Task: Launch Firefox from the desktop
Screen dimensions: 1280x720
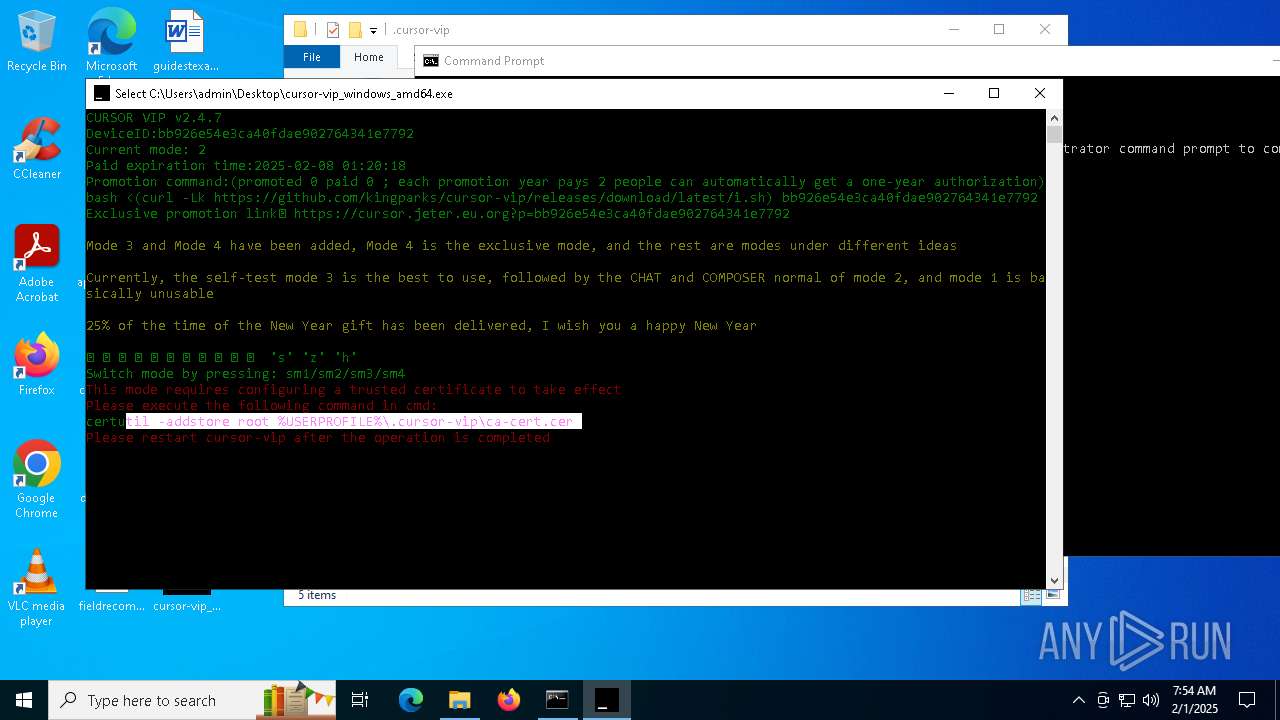Action: (x=37, y=365)
